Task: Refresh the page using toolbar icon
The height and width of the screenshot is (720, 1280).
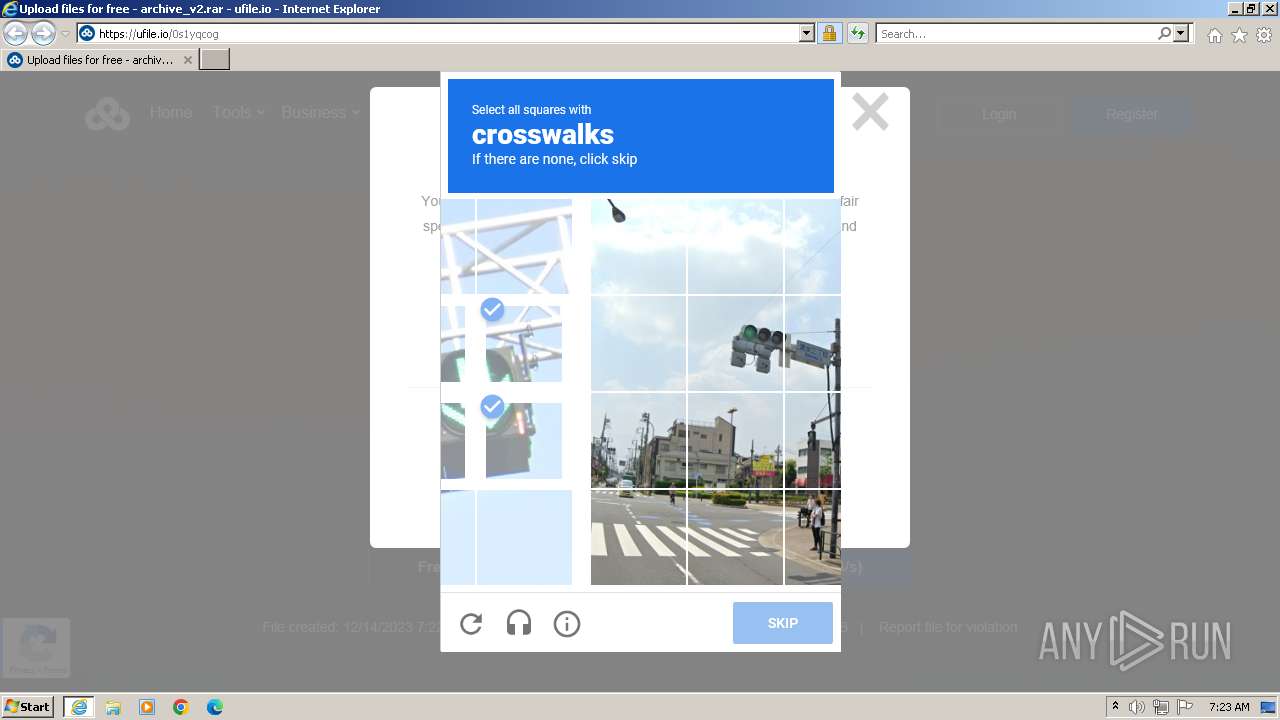Action: point(858,34)
